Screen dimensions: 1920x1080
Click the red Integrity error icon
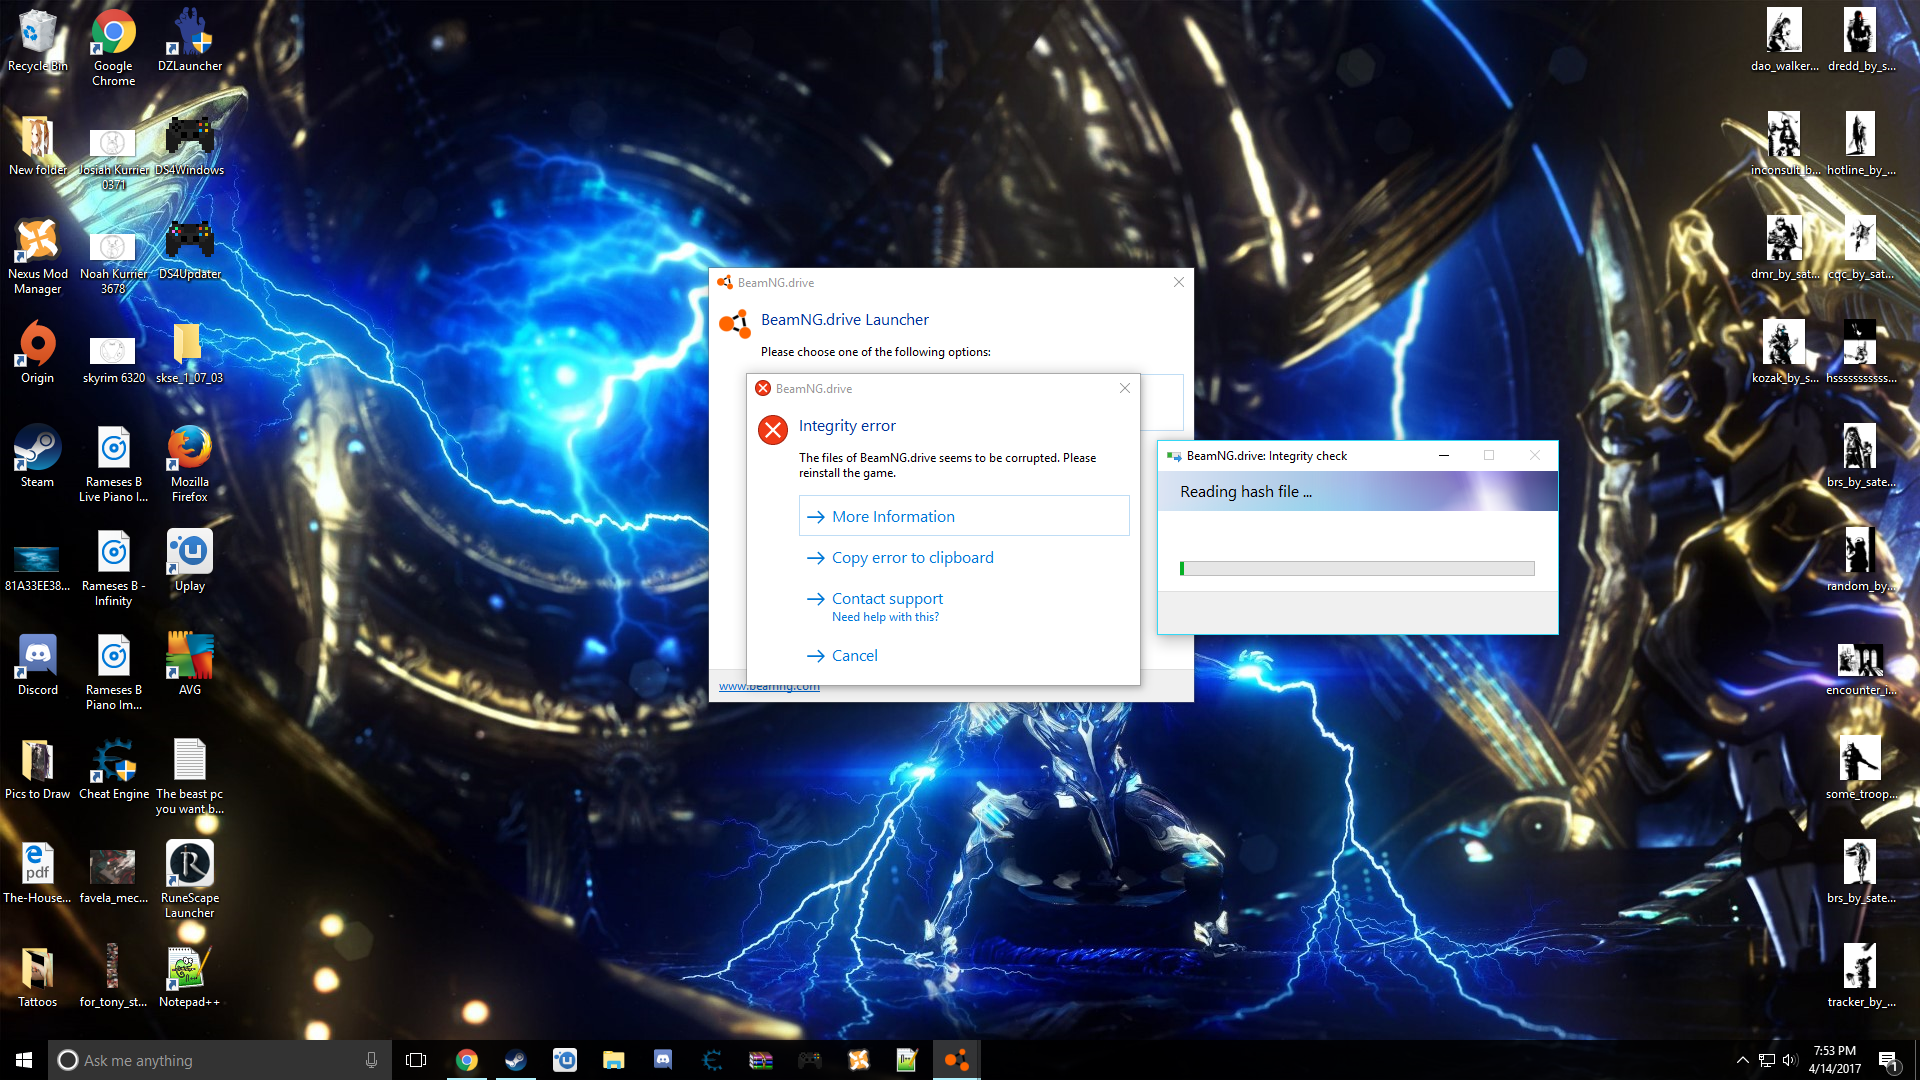tap(772, 430)
